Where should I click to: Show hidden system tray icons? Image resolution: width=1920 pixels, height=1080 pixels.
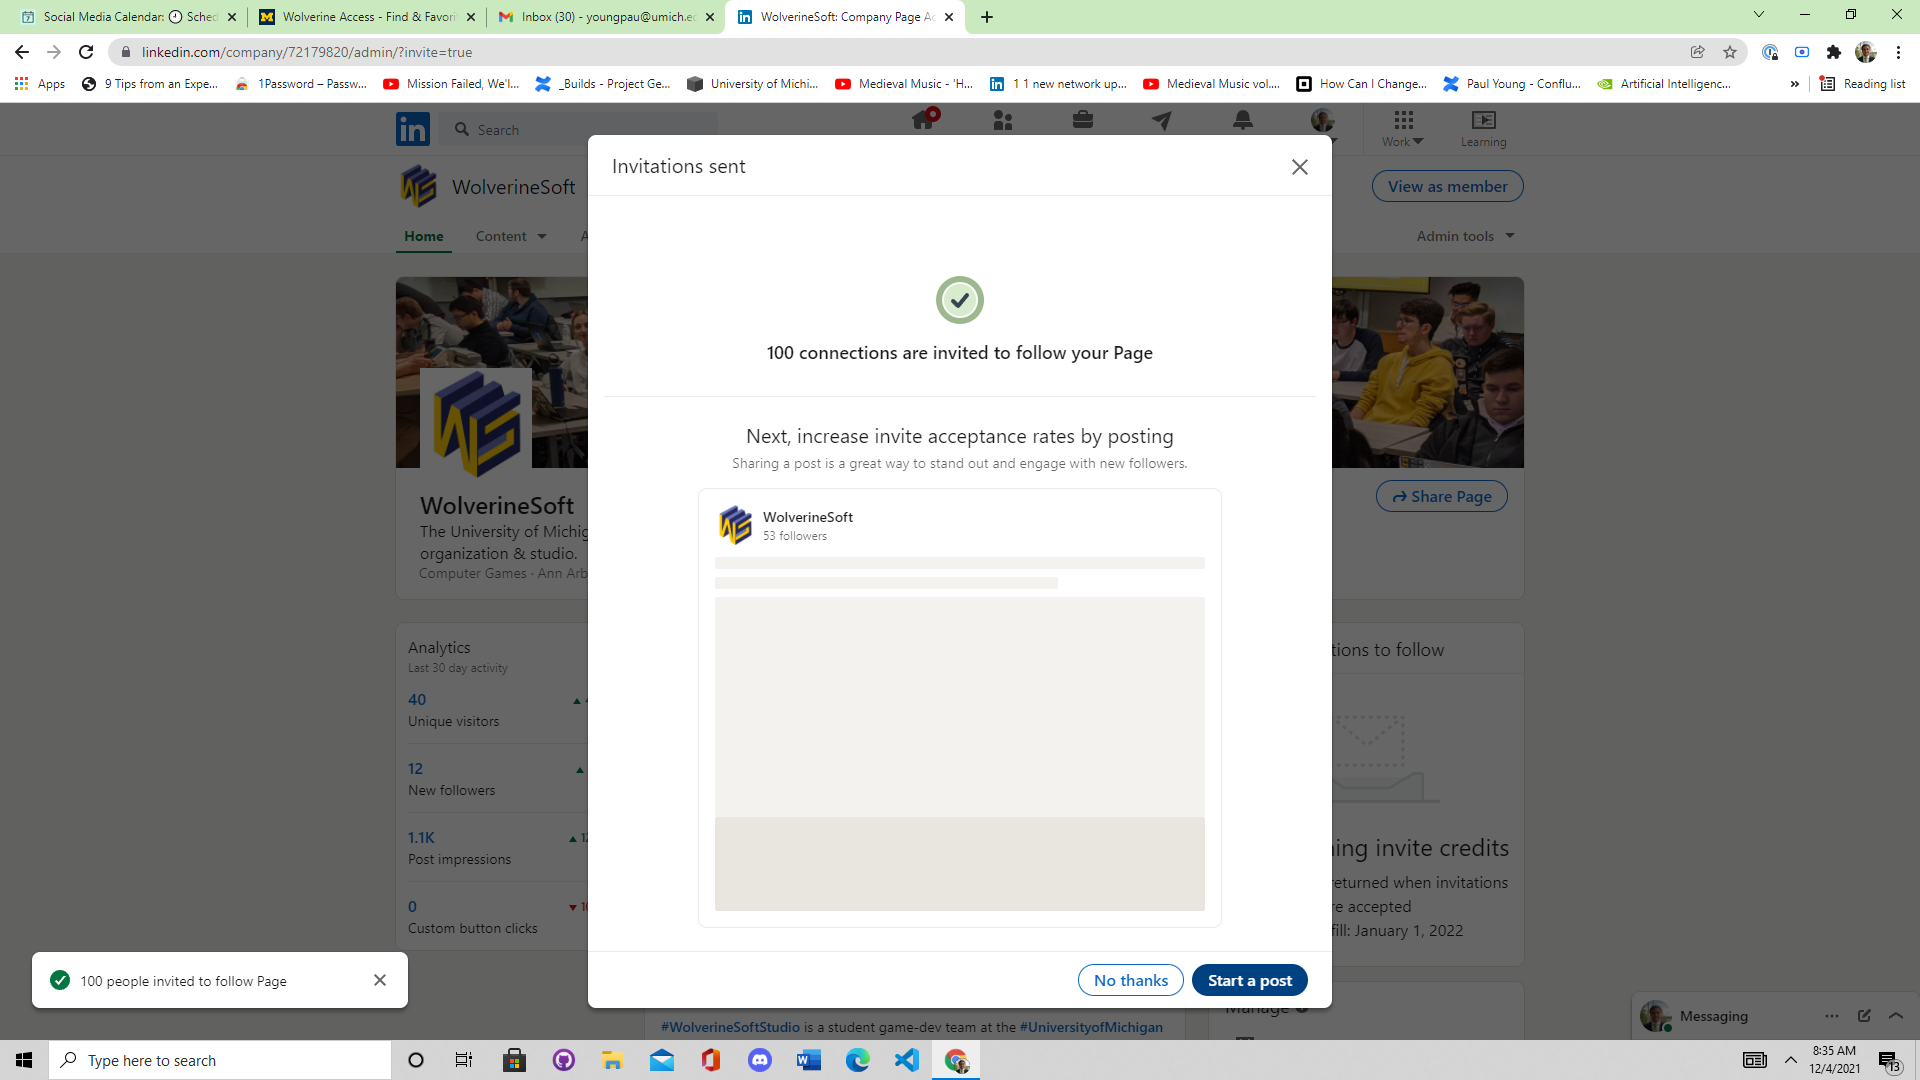point(1790,1060)
